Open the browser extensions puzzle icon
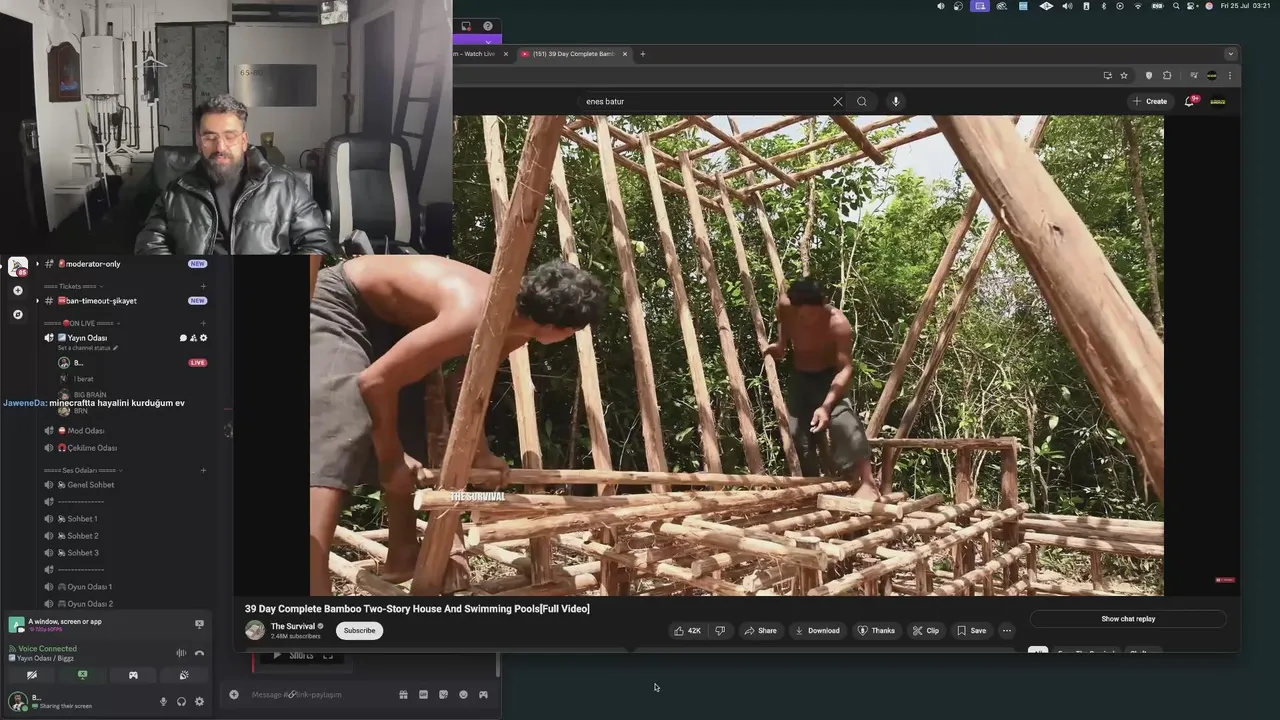Screen dimensions: 1280x720 tap(1167, 75)
